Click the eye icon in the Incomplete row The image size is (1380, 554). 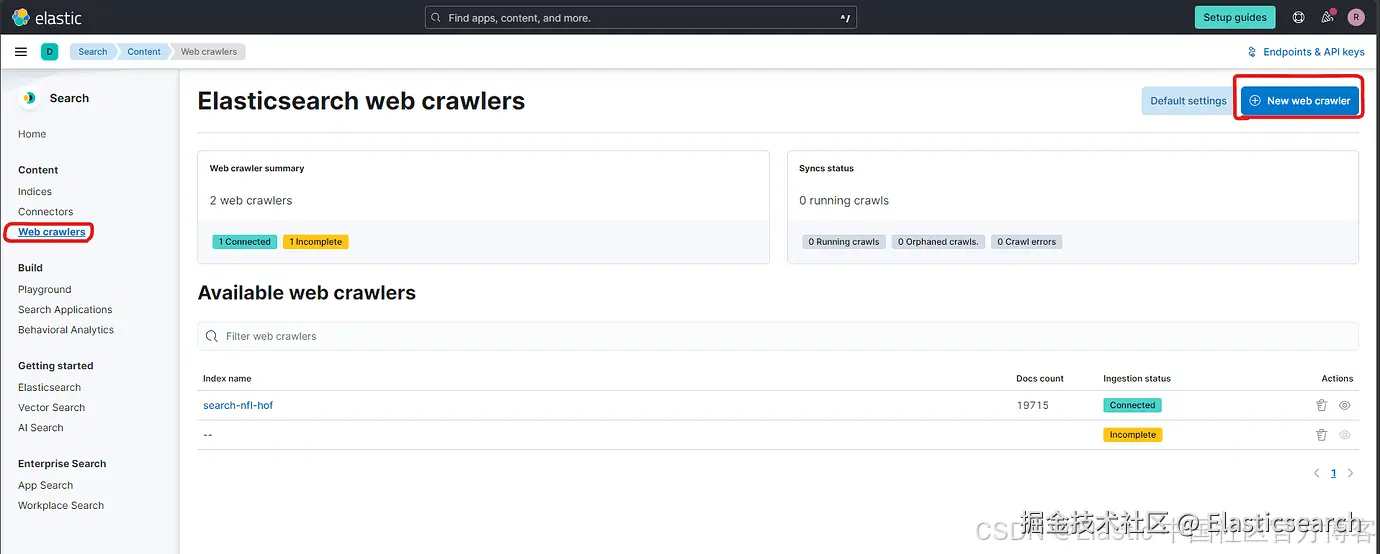(x=1345, y=435)
